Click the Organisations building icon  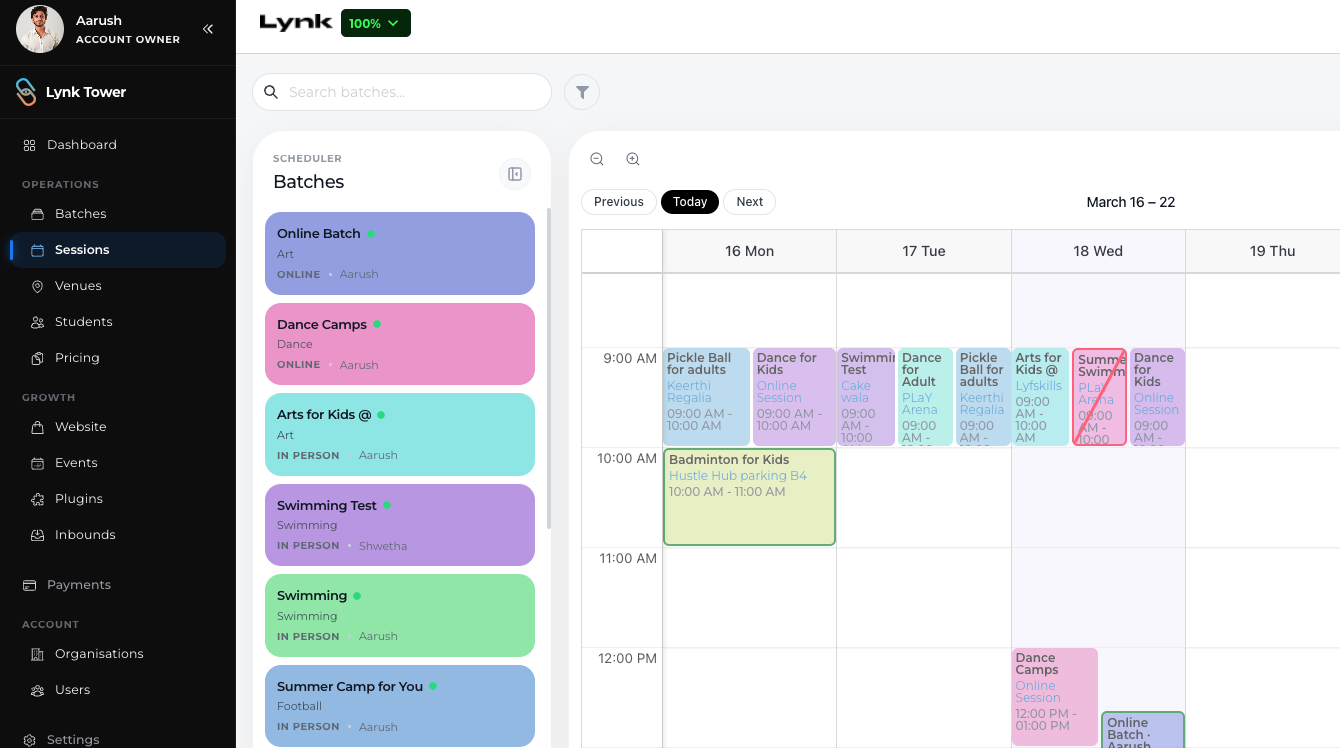click(38, 654)
